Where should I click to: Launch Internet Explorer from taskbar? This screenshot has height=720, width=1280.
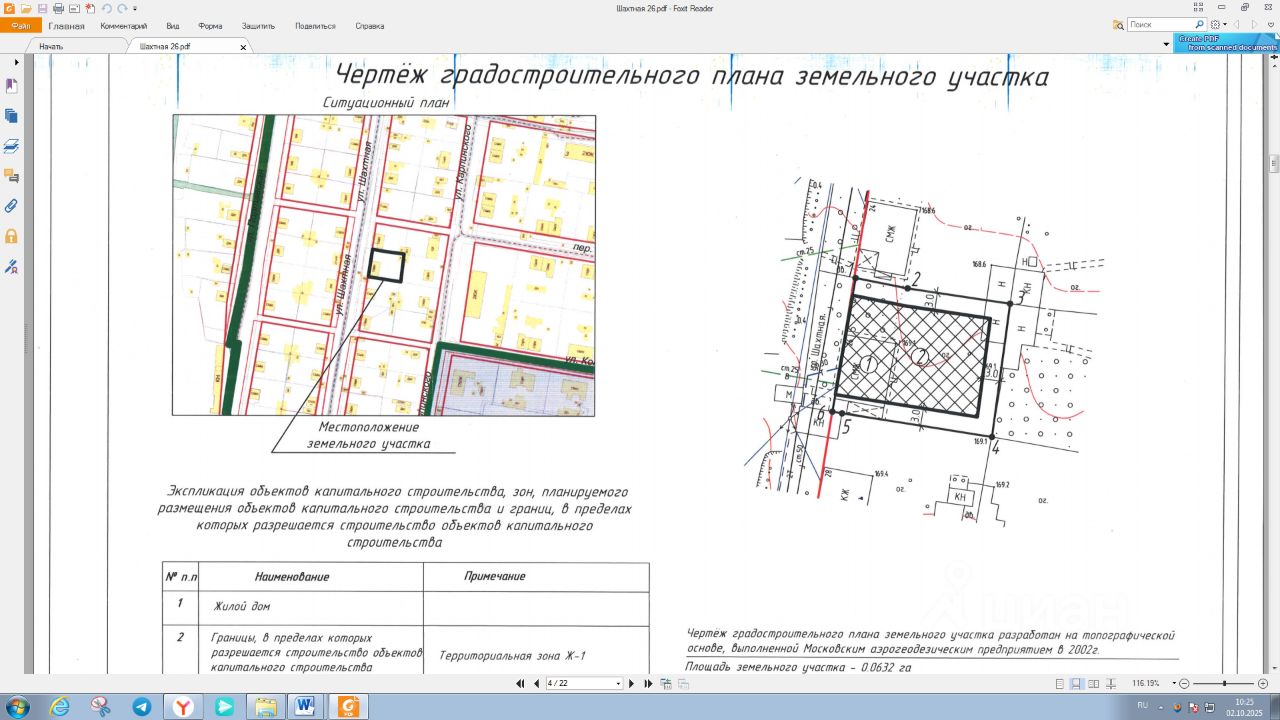(60, 707)
